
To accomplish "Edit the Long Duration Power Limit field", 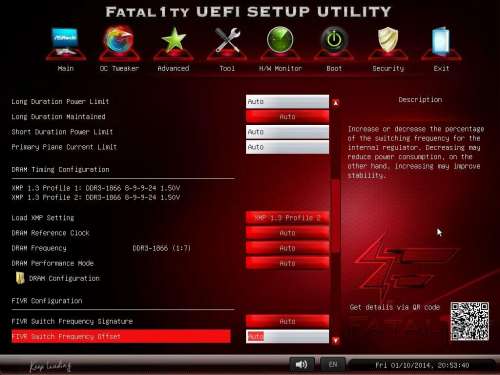I will (x=287, y=101).
